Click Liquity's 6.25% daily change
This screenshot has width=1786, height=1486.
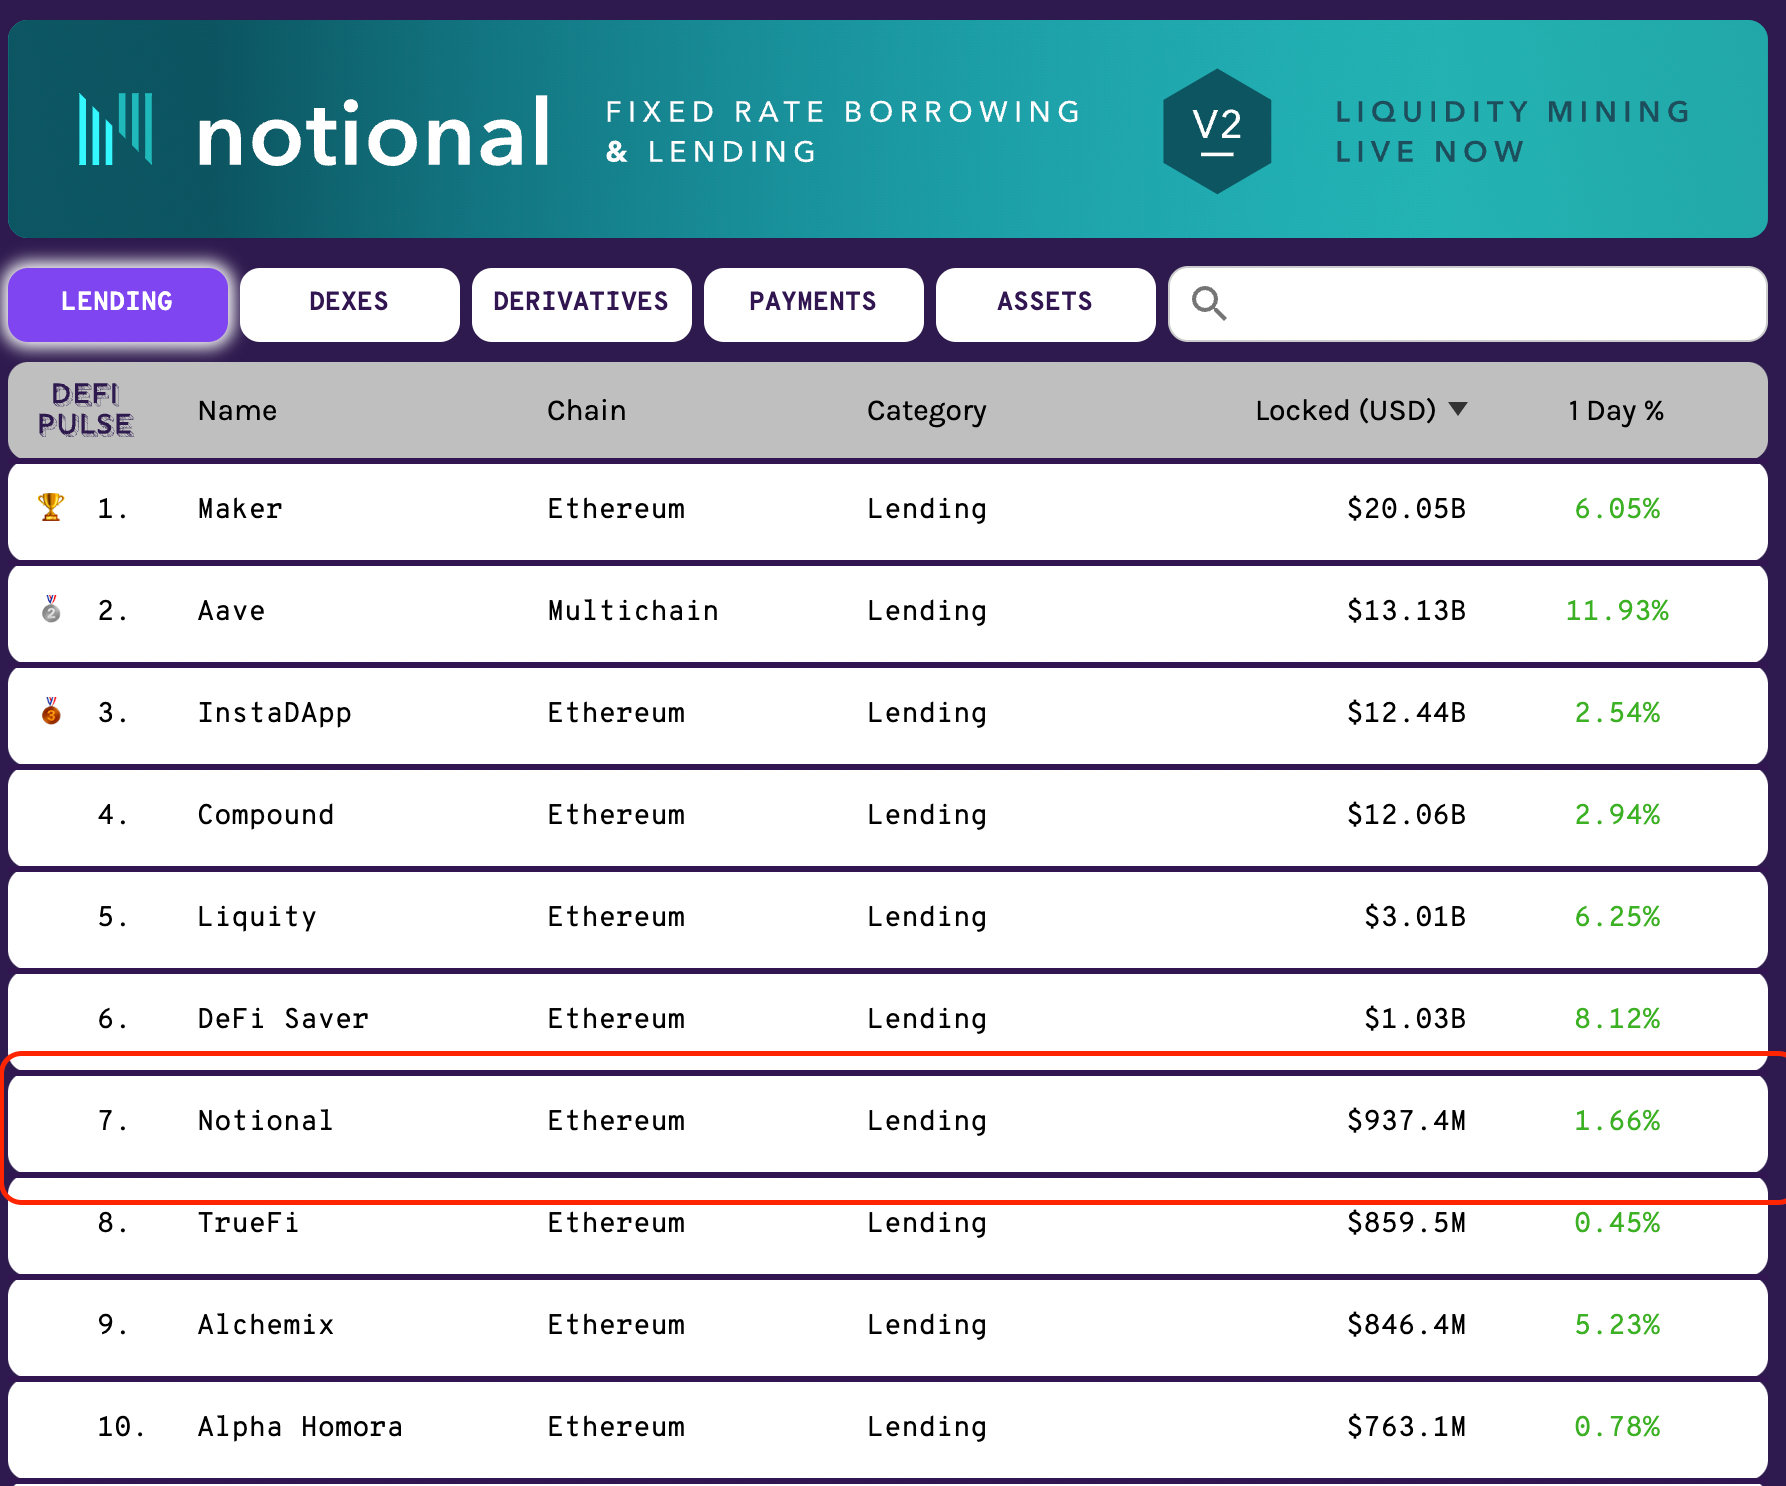(x=1617, y=917)
